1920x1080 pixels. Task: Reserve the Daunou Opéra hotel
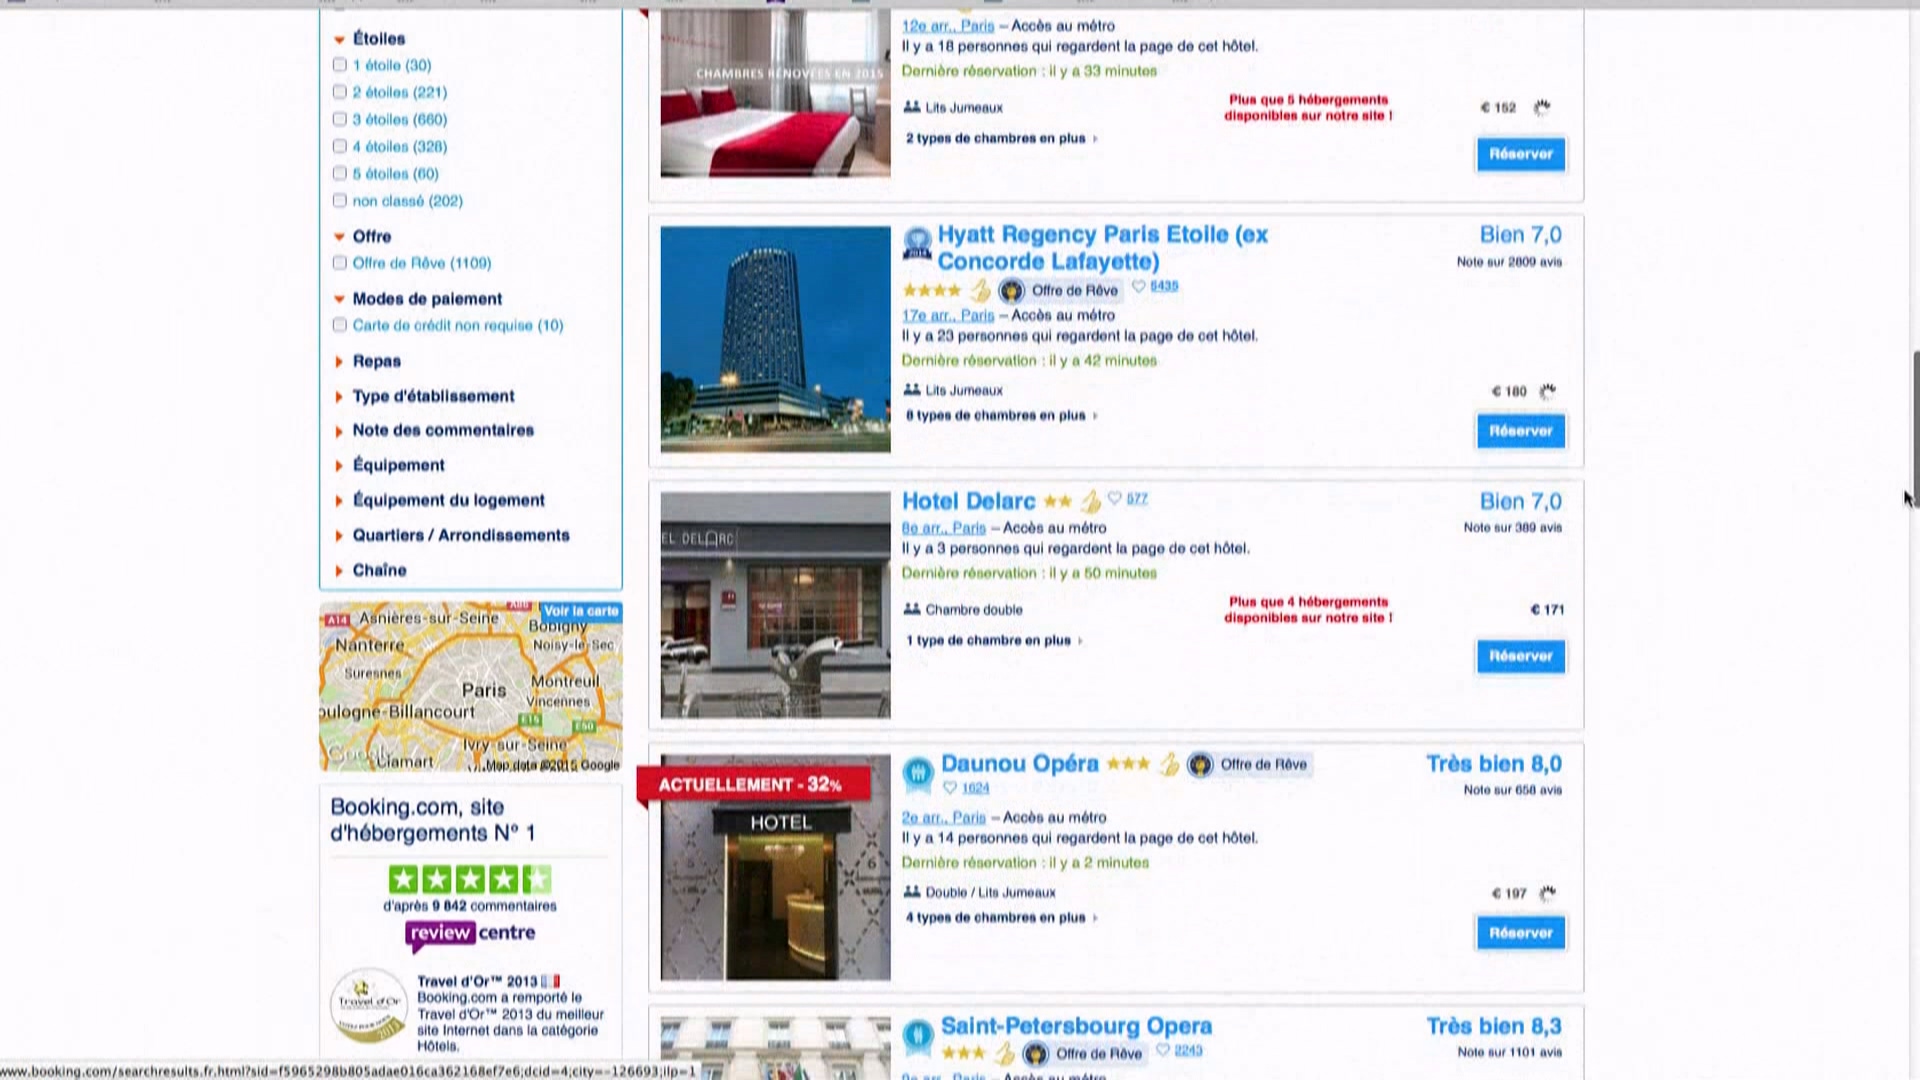click(1521, 933)
